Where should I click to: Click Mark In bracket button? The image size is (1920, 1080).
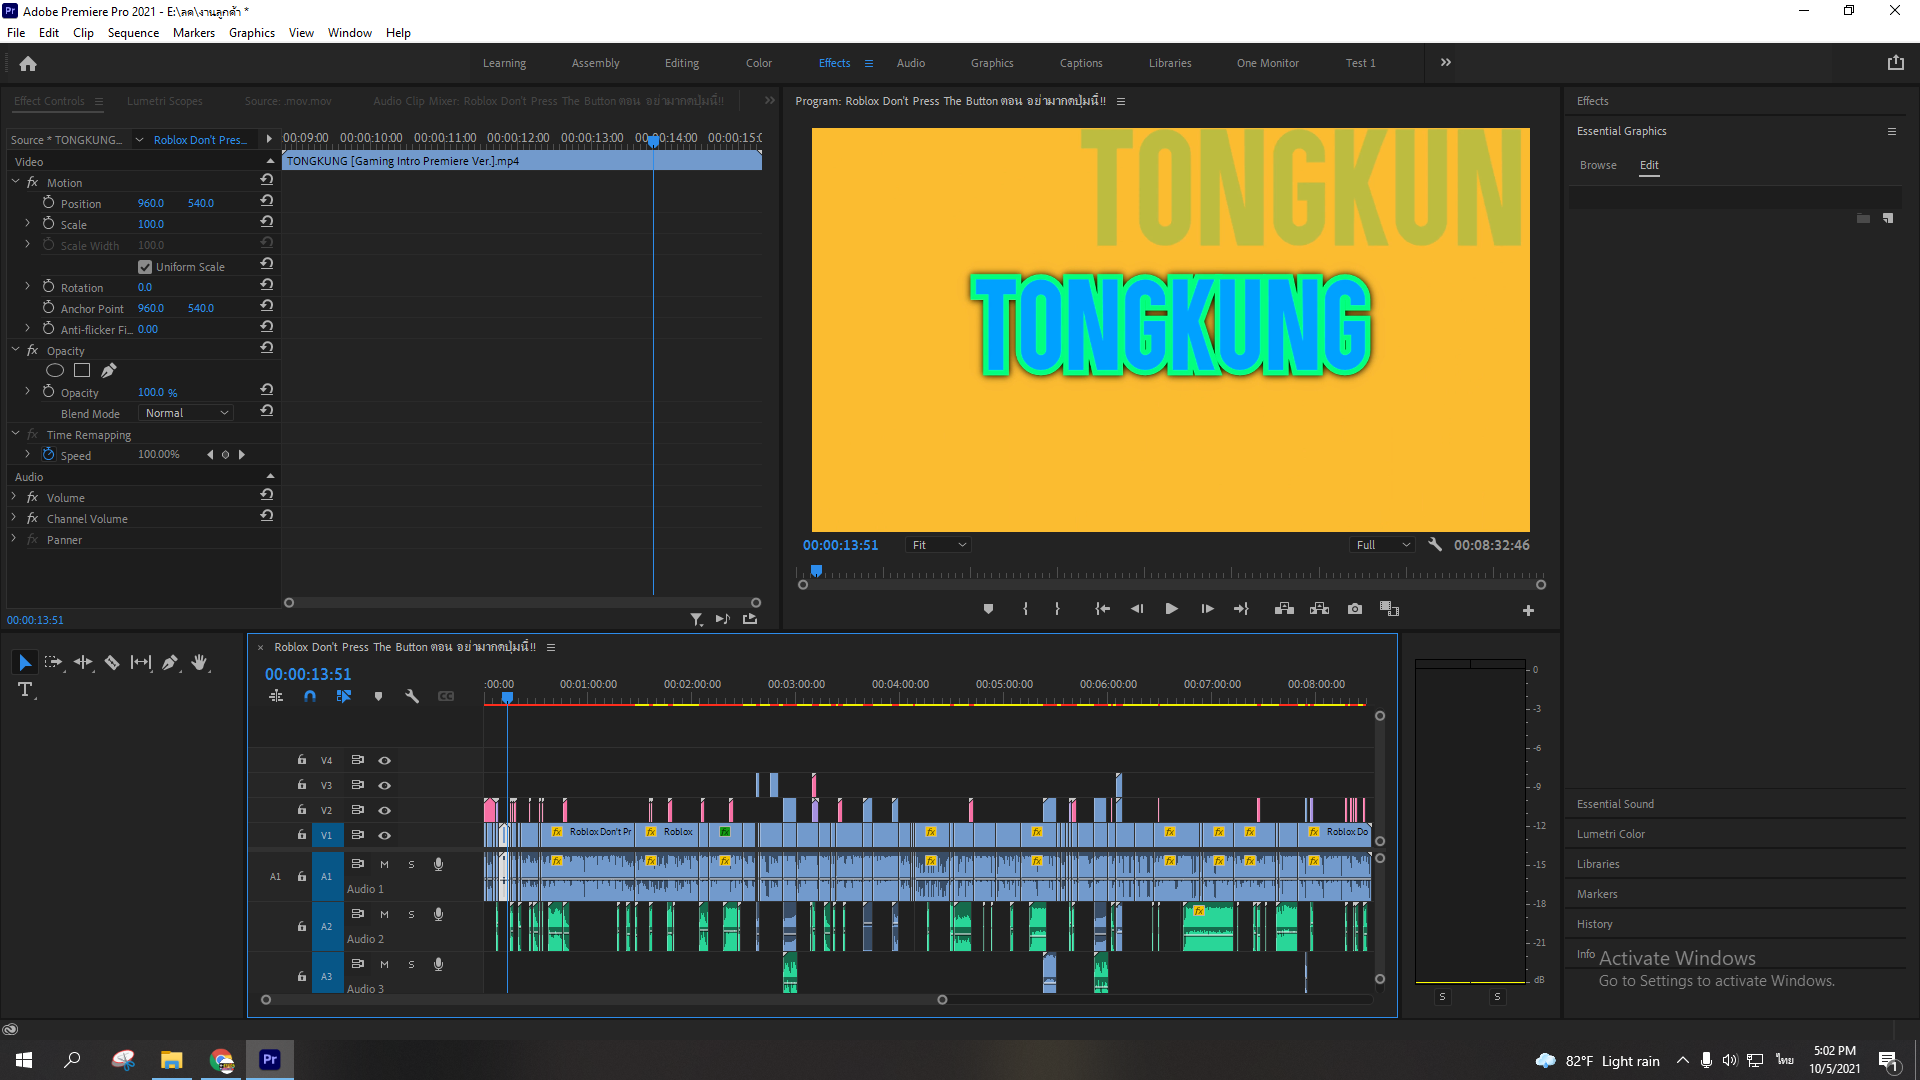(x=1025, y=609)
